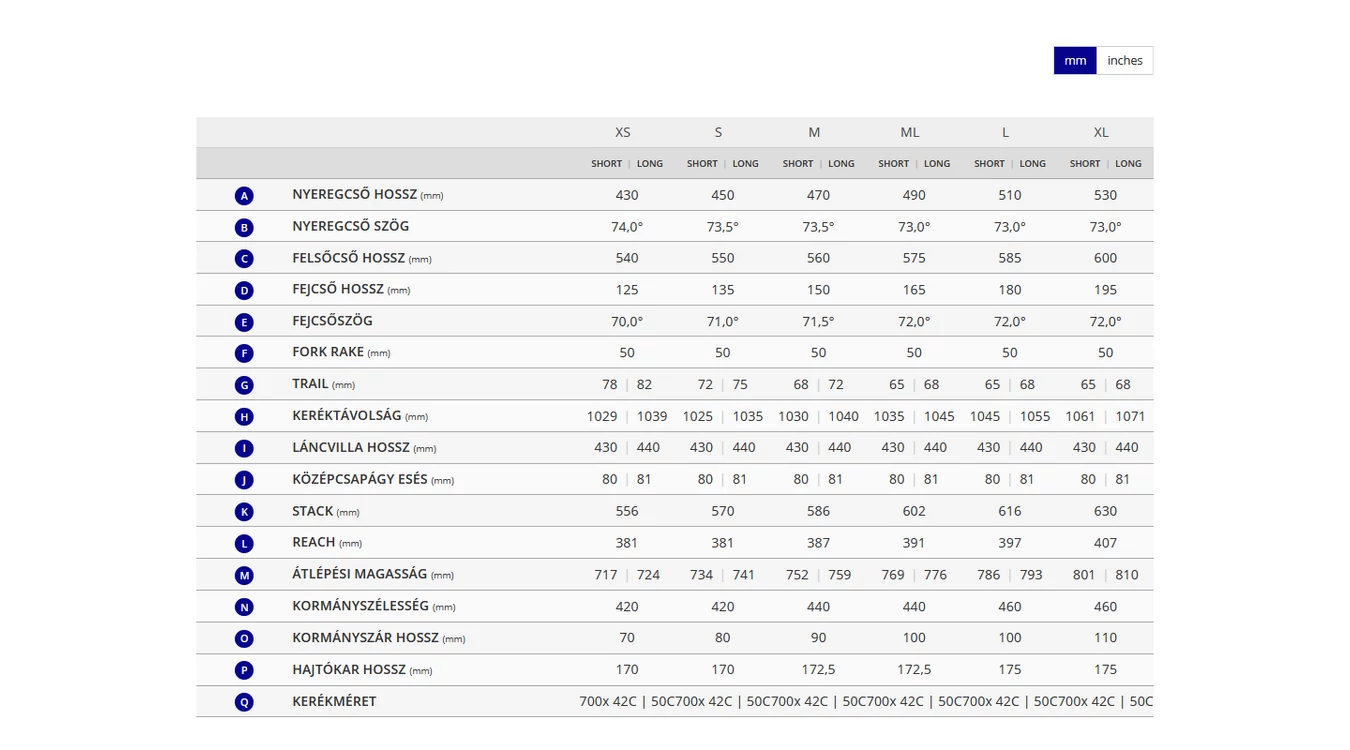Click wheelbase value 1040 for M
The height and width of the screenshot is (750, 1350).
(x=843, y=416)
